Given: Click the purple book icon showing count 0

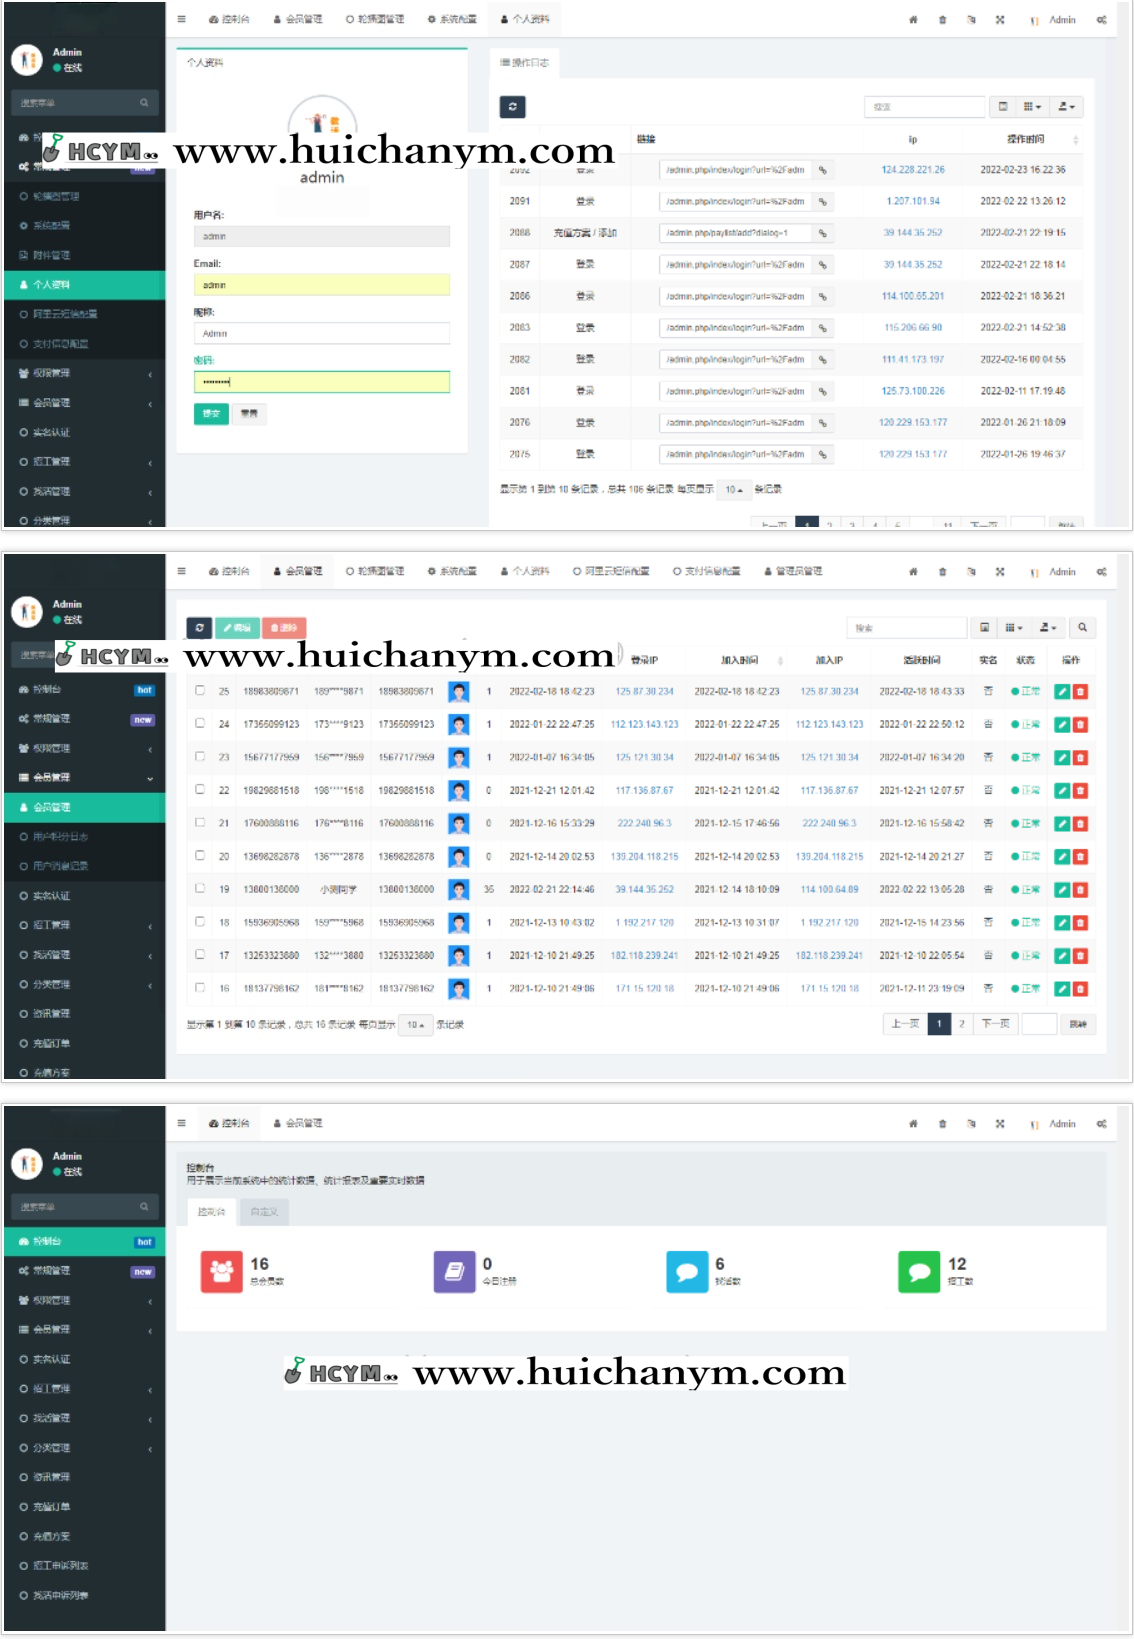Looking at the screenshot, I should click(x=454, y=1272).
